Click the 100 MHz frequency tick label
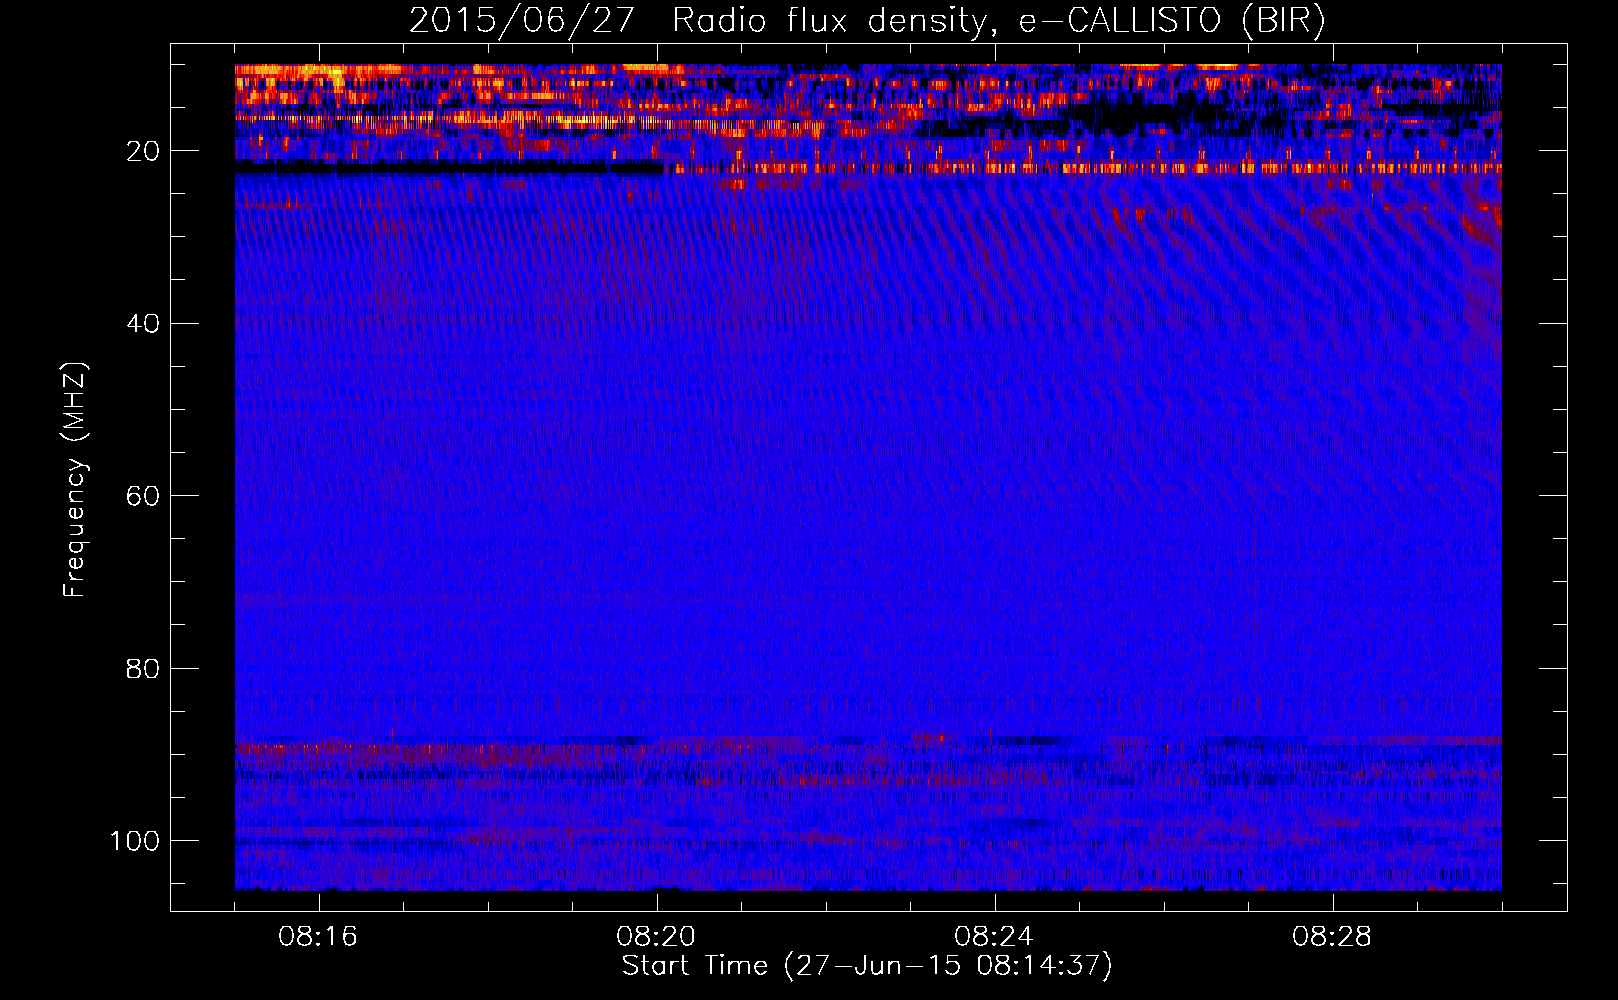 136,840
